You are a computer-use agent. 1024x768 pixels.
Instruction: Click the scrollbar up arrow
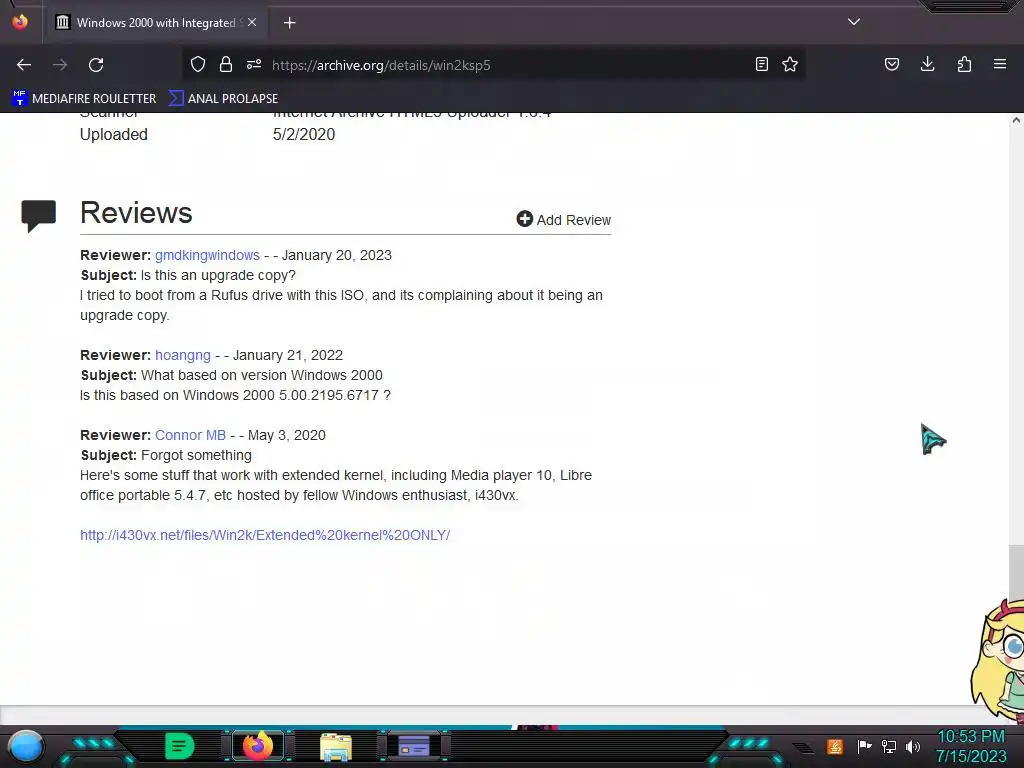point(1016,120)
